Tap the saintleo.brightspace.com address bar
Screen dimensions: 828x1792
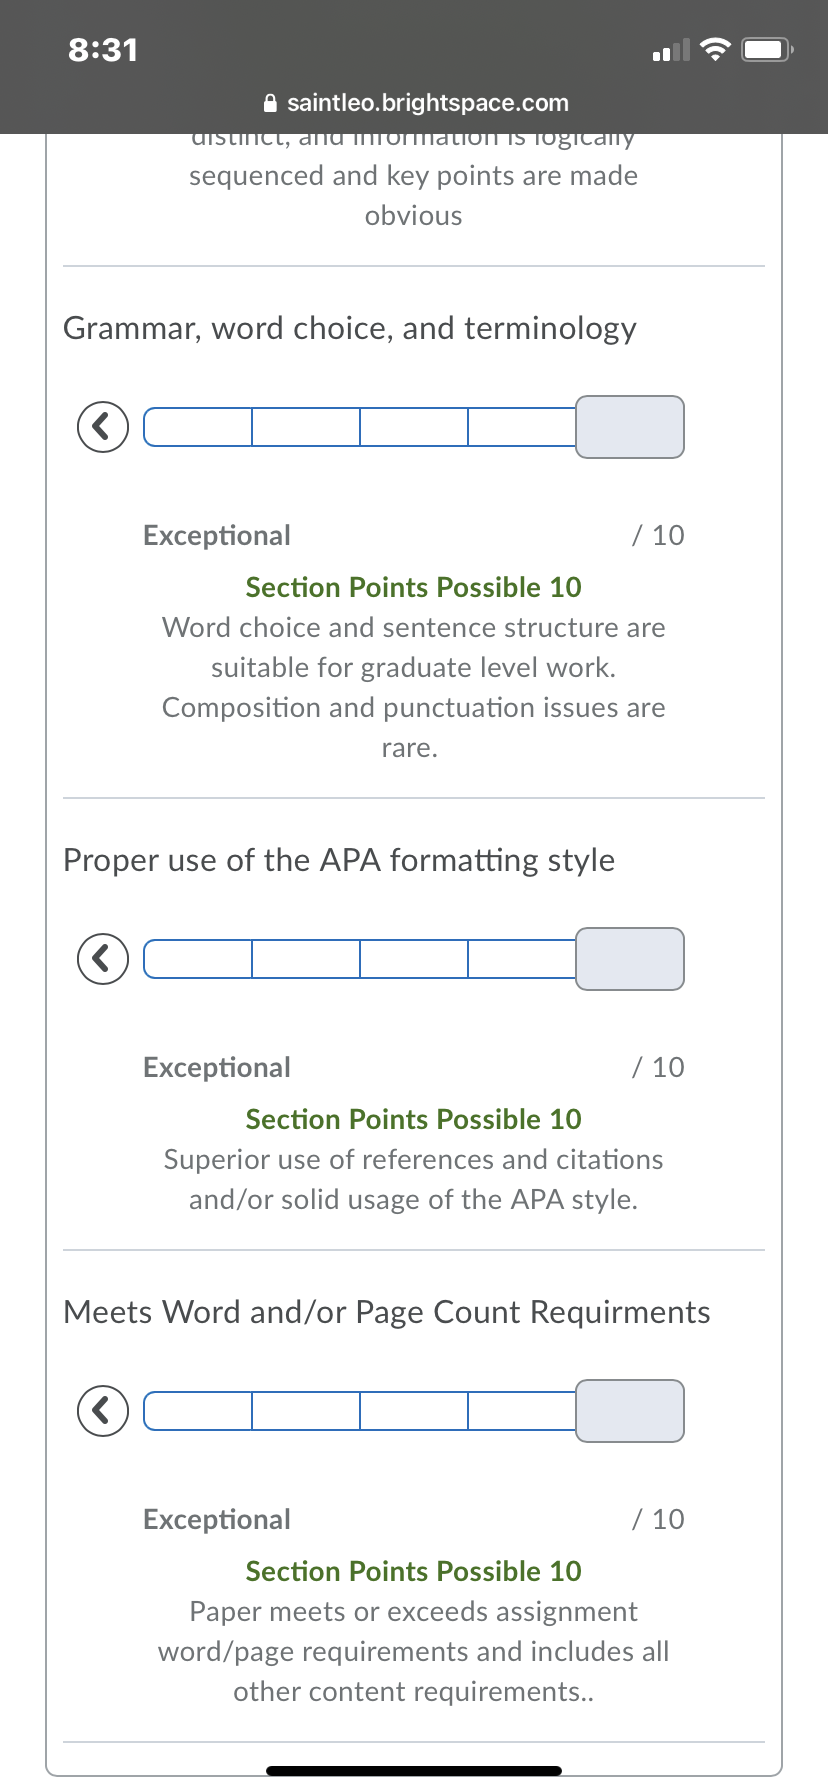pos(414,103)
